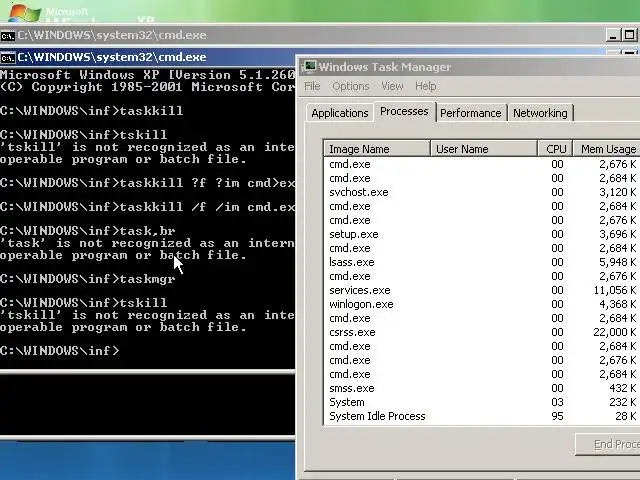The image size is (640, 480).
Task: Click the background cmd.exe window's title icon
Action: pyautogui.click(x=7, y=36)
